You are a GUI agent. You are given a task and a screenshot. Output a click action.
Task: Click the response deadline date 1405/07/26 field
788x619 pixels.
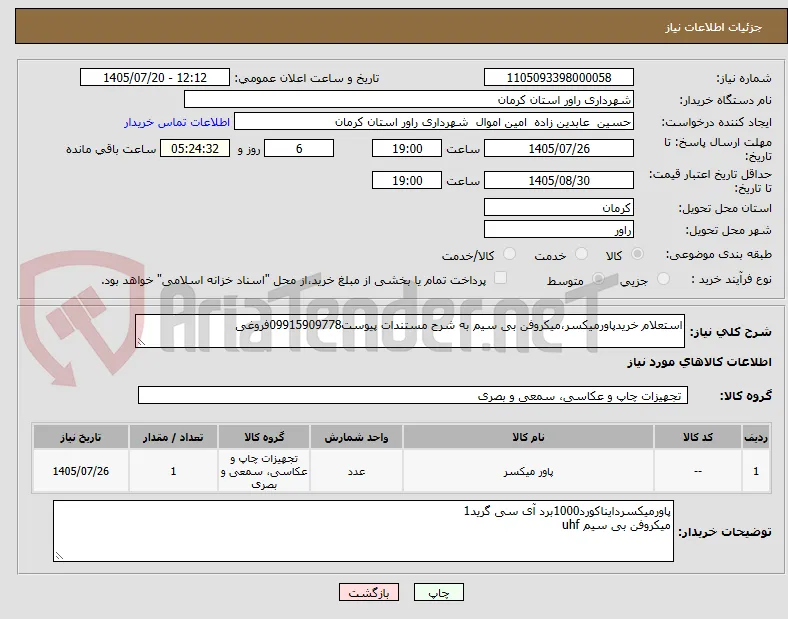[x=559, y=149]
